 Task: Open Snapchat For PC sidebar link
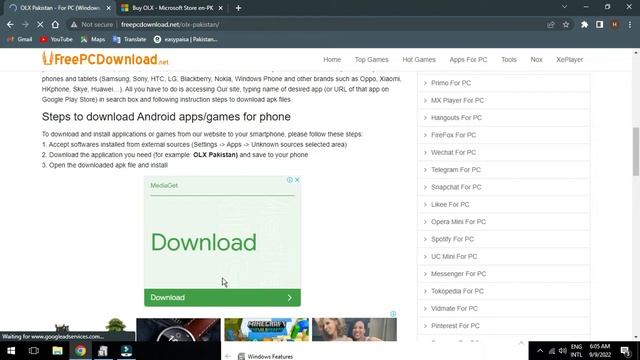456,187
